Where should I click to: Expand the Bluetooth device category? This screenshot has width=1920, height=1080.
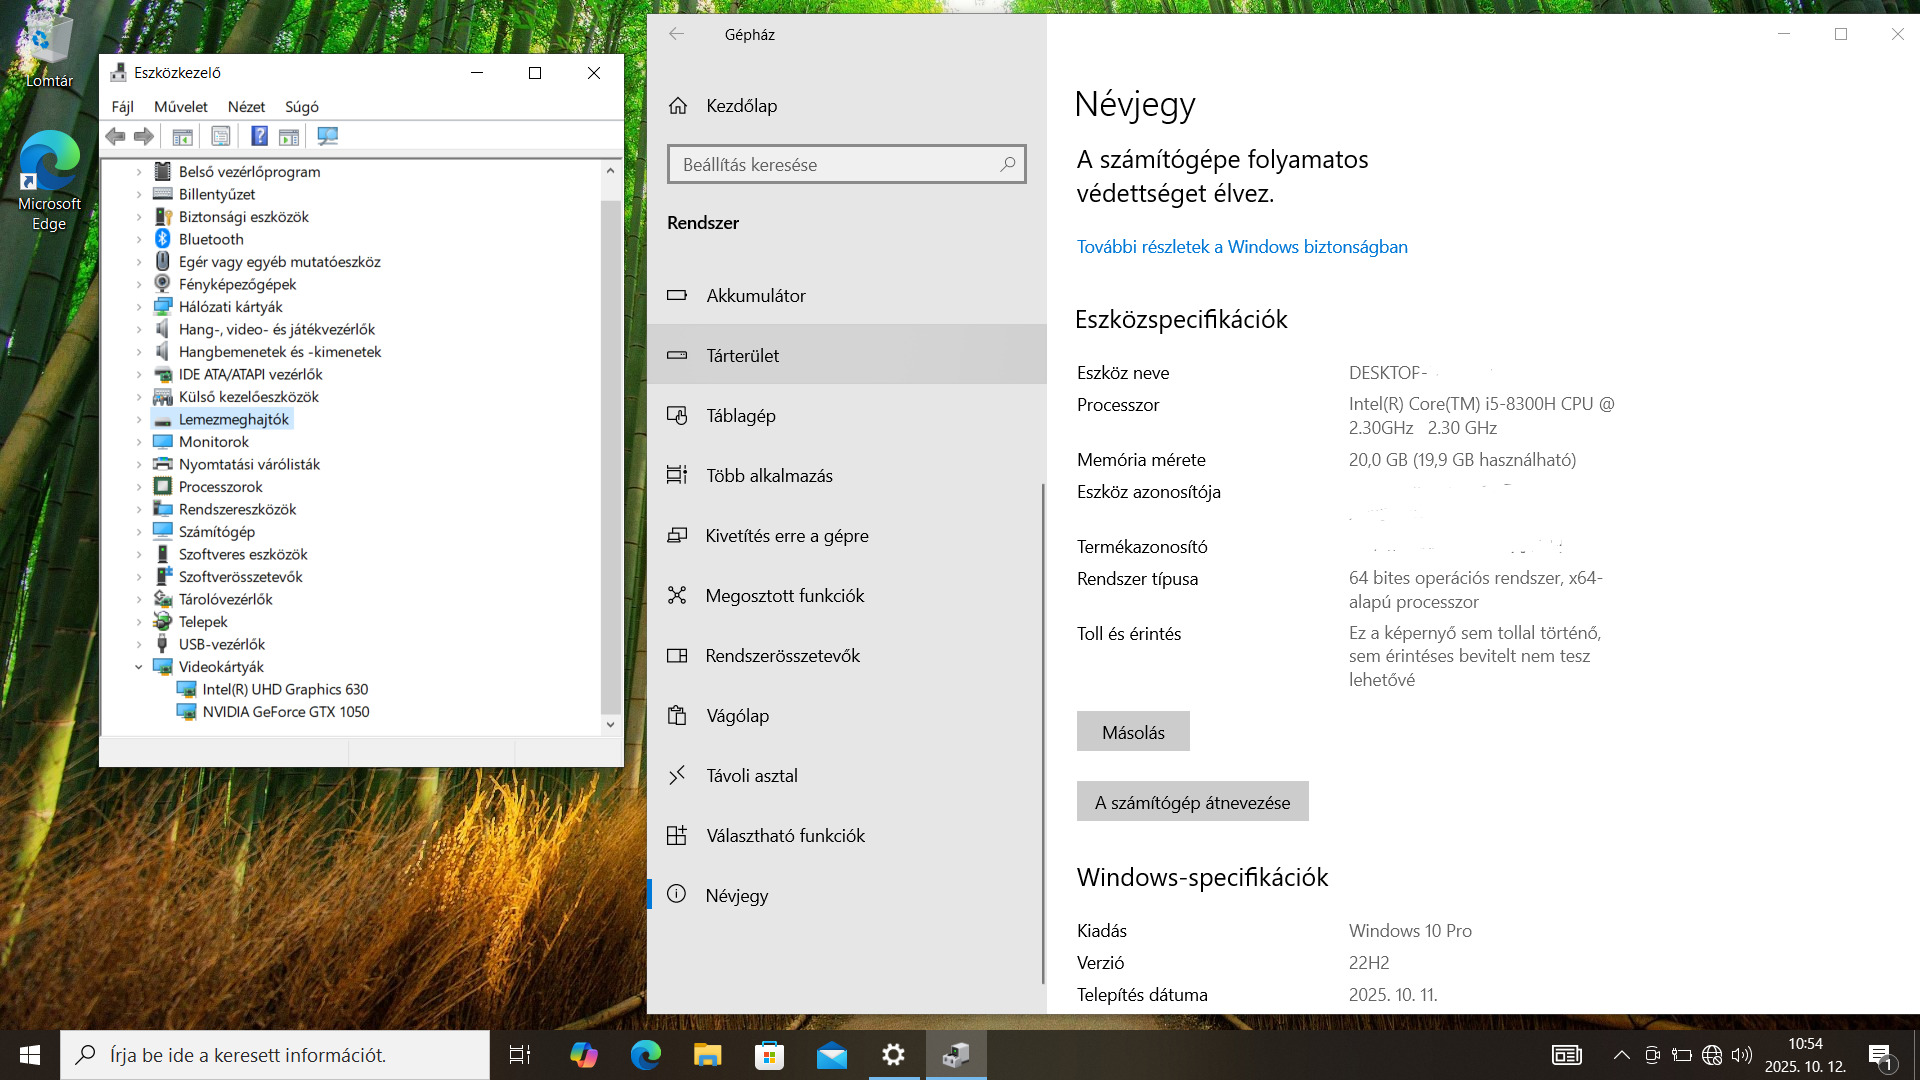[139, 239]
